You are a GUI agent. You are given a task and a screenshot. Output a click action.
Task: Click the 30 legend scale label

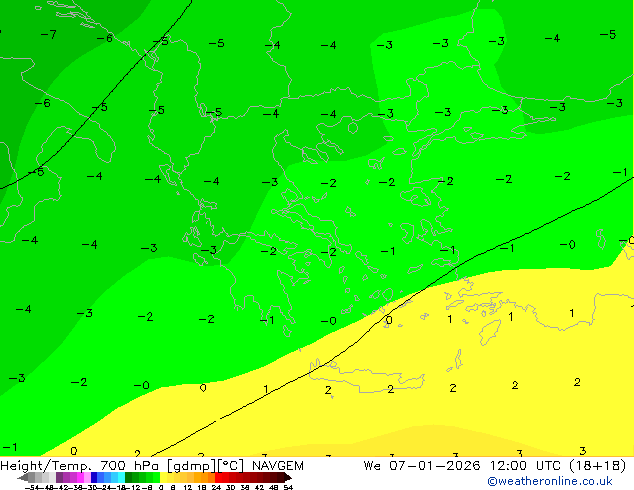(230, 487)
